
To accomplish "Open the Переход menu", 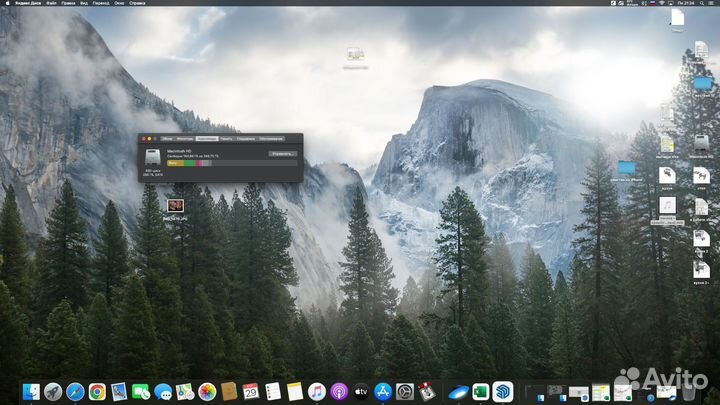I will coord(101,3).
